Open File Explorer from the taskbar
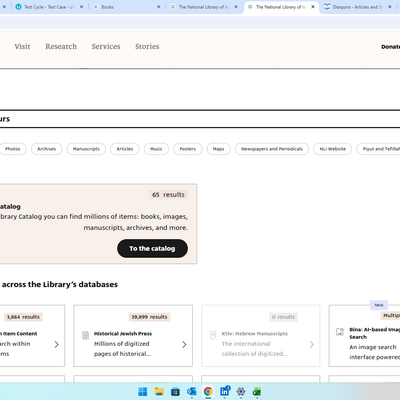 159,392
